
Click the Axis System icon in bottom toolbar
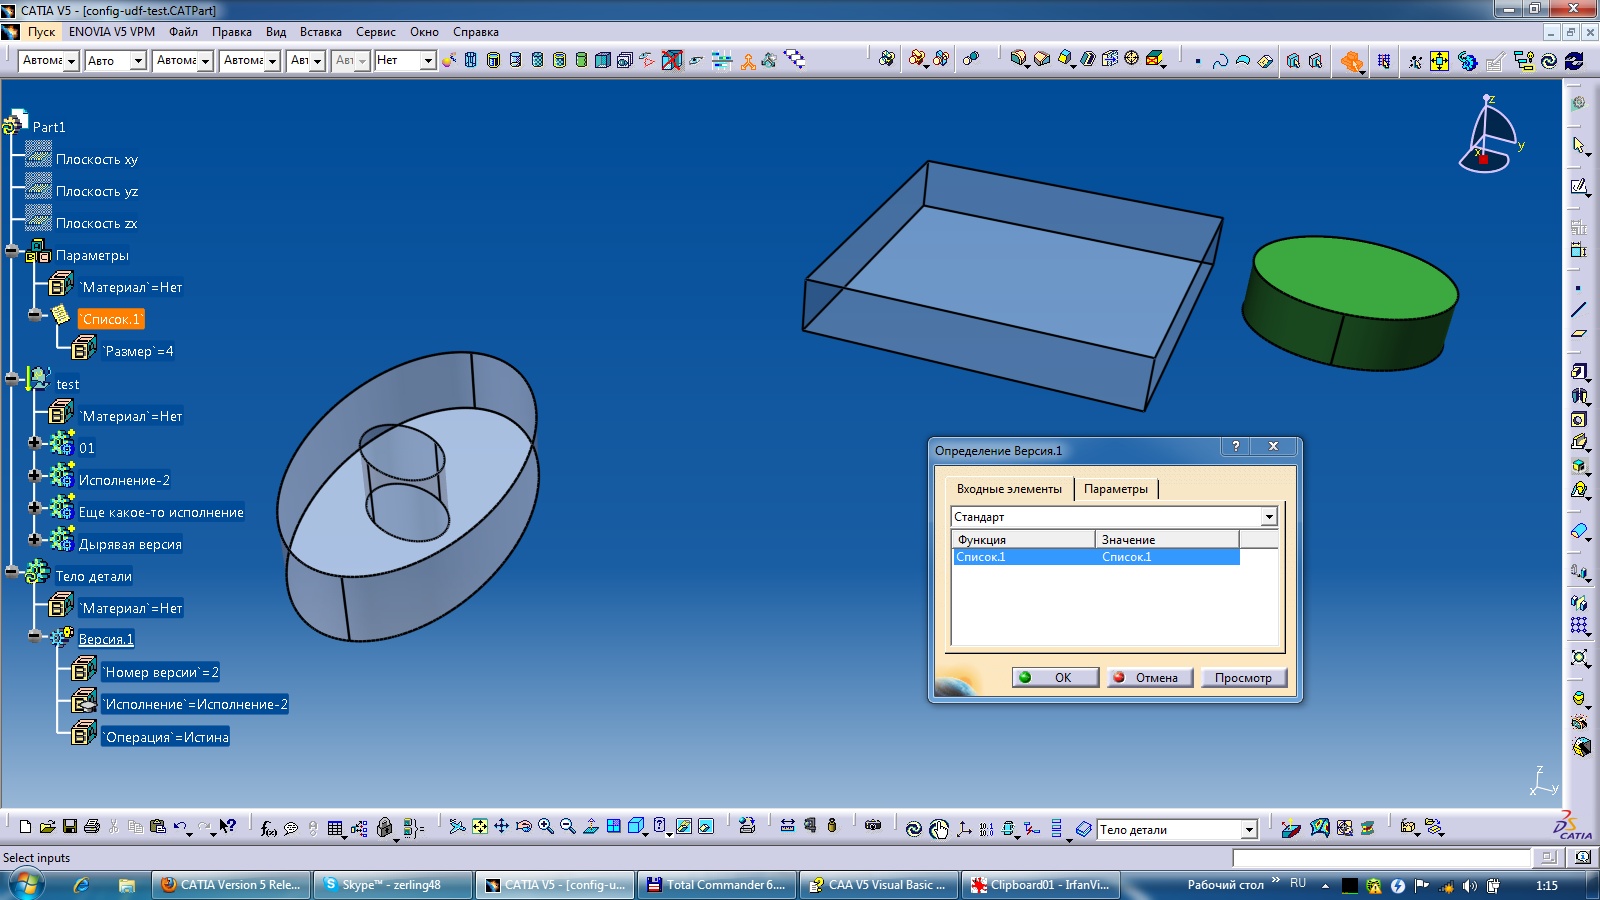(964, 828)
